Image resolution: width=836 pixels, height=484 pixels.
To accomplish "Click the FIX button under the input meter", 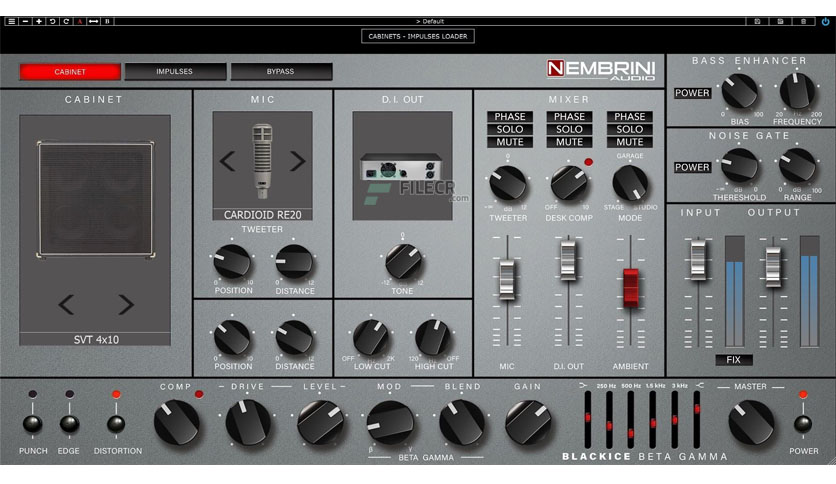I will (x=734, y=360).
